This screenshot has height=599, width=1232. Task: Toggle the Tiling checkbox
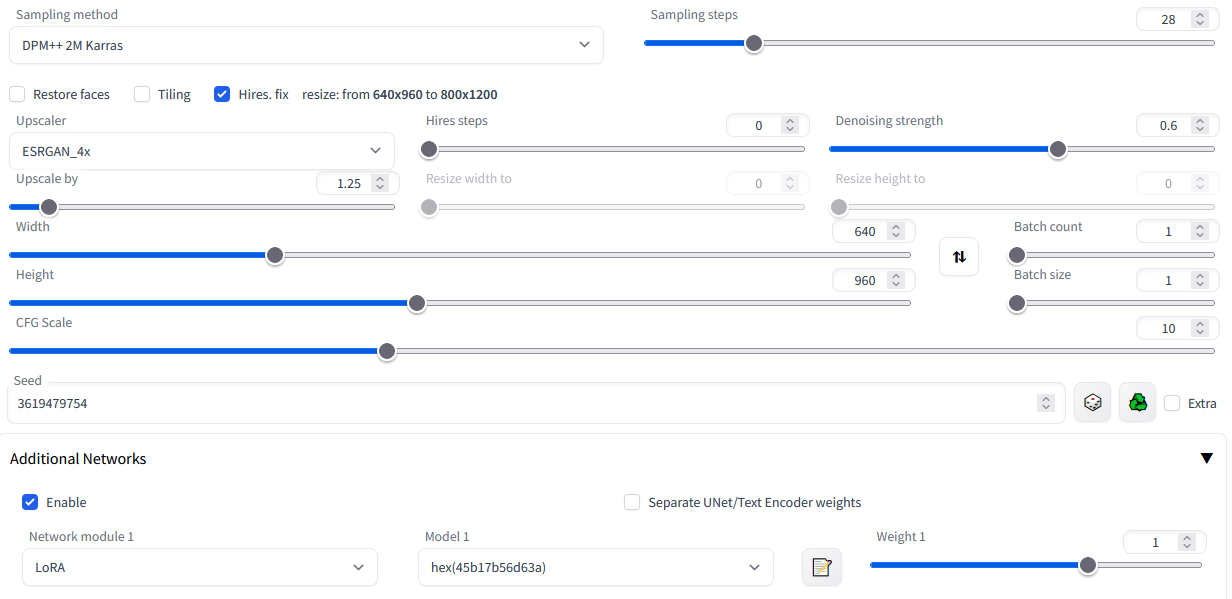142,94
